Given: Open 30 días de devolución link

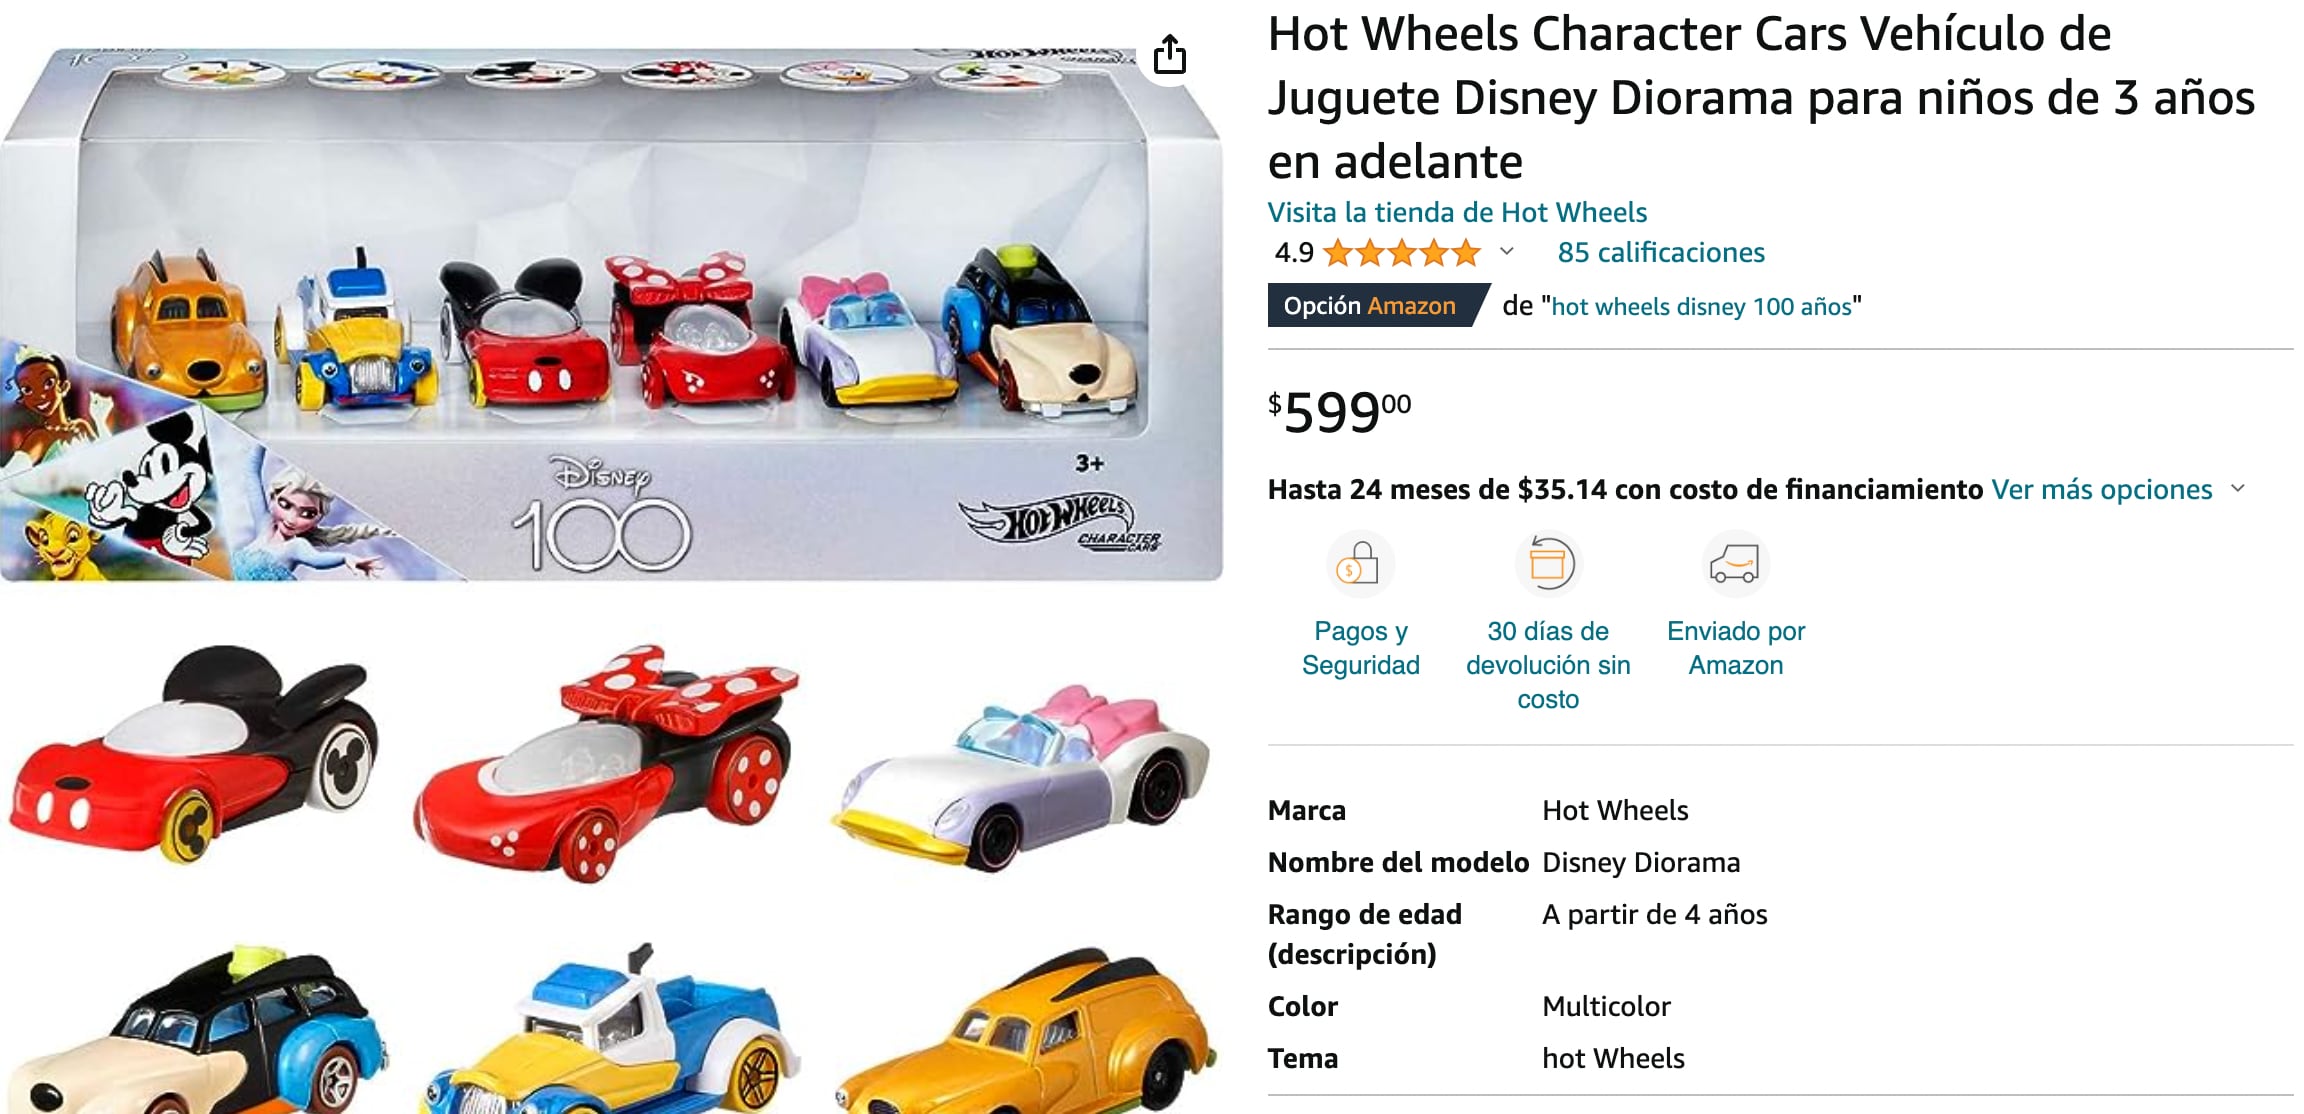Looking at the screenshot, I should pos(1548,665).
